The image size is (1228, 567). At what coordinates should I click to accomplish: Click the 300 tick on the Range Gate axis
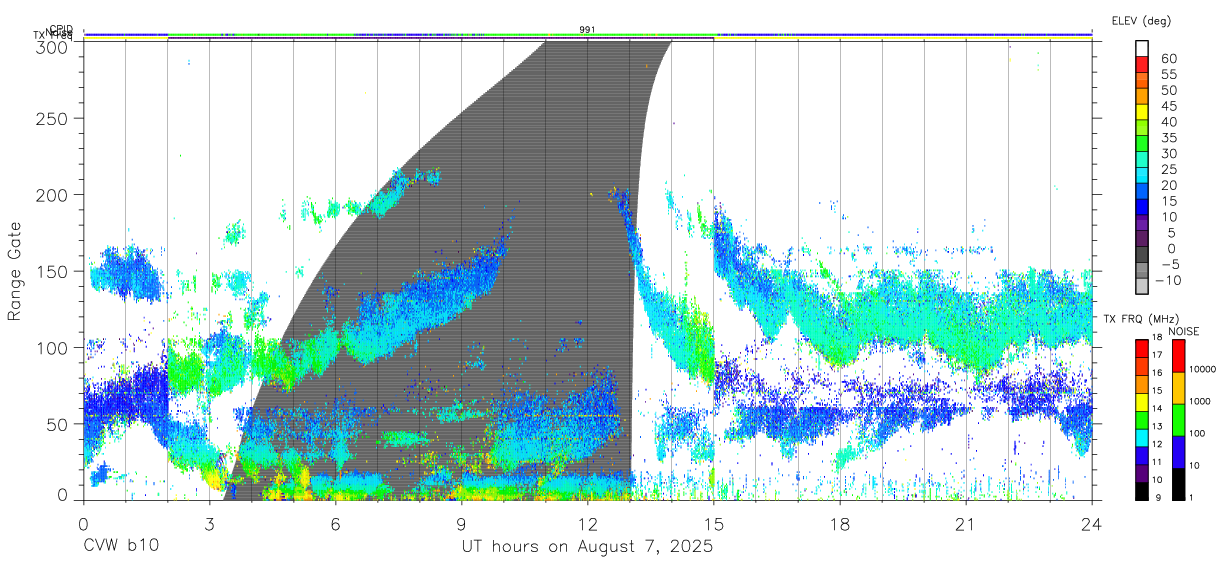(54, 46)
